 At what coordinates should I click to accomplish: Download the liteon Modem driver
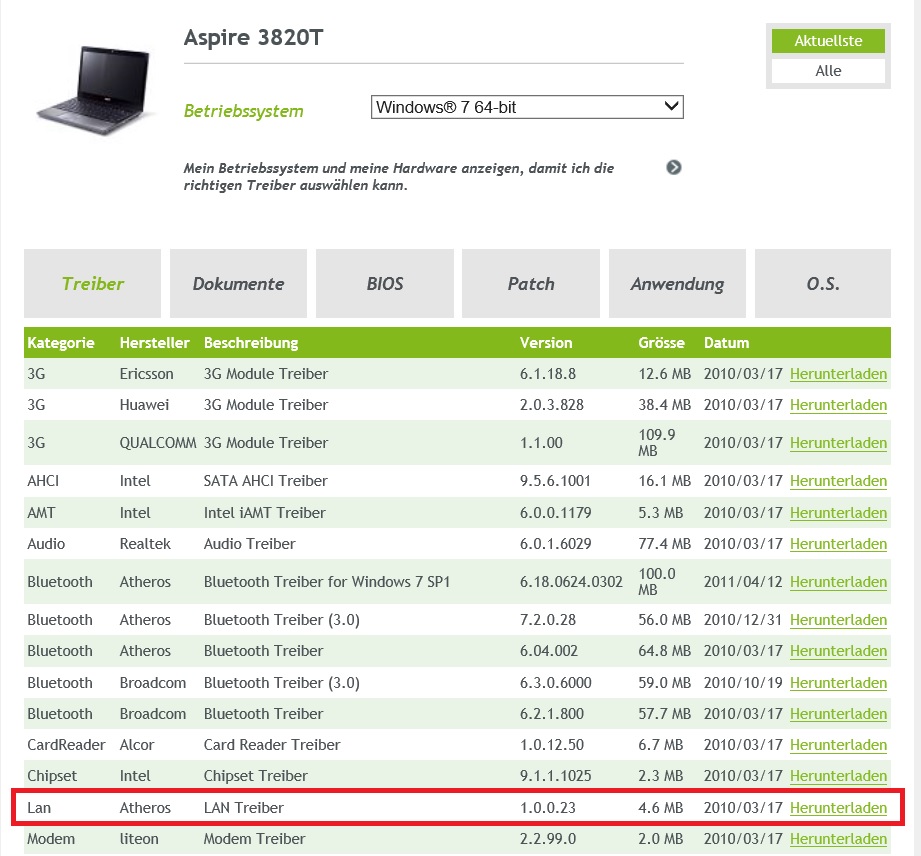click(x=838, y=839)
